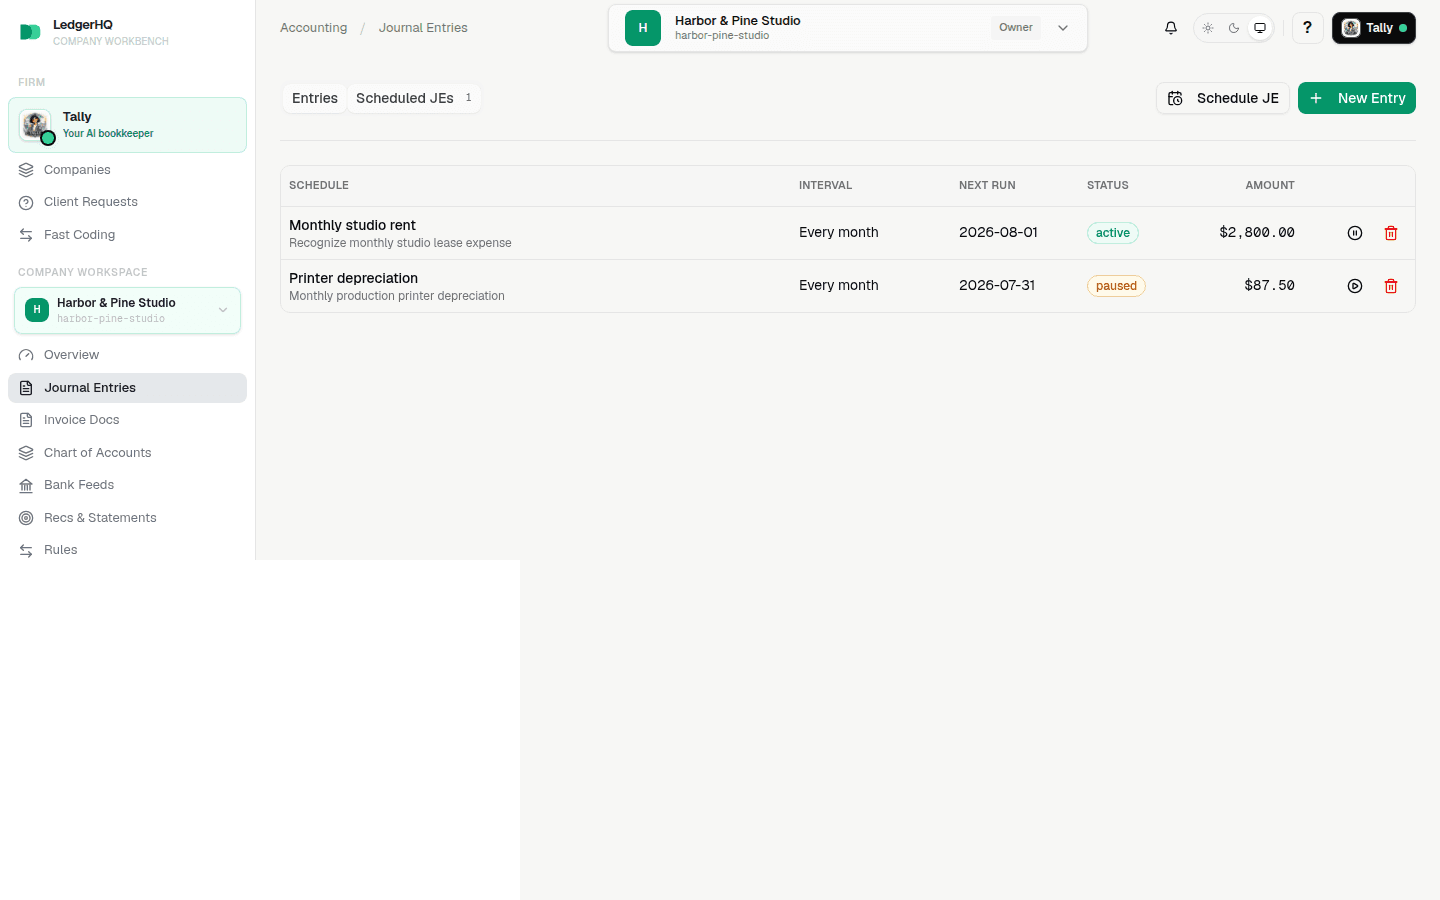1440x900 pixels.
Task: Delete Monthly studio rent schedule
Action: click(x=1391, y=233)
